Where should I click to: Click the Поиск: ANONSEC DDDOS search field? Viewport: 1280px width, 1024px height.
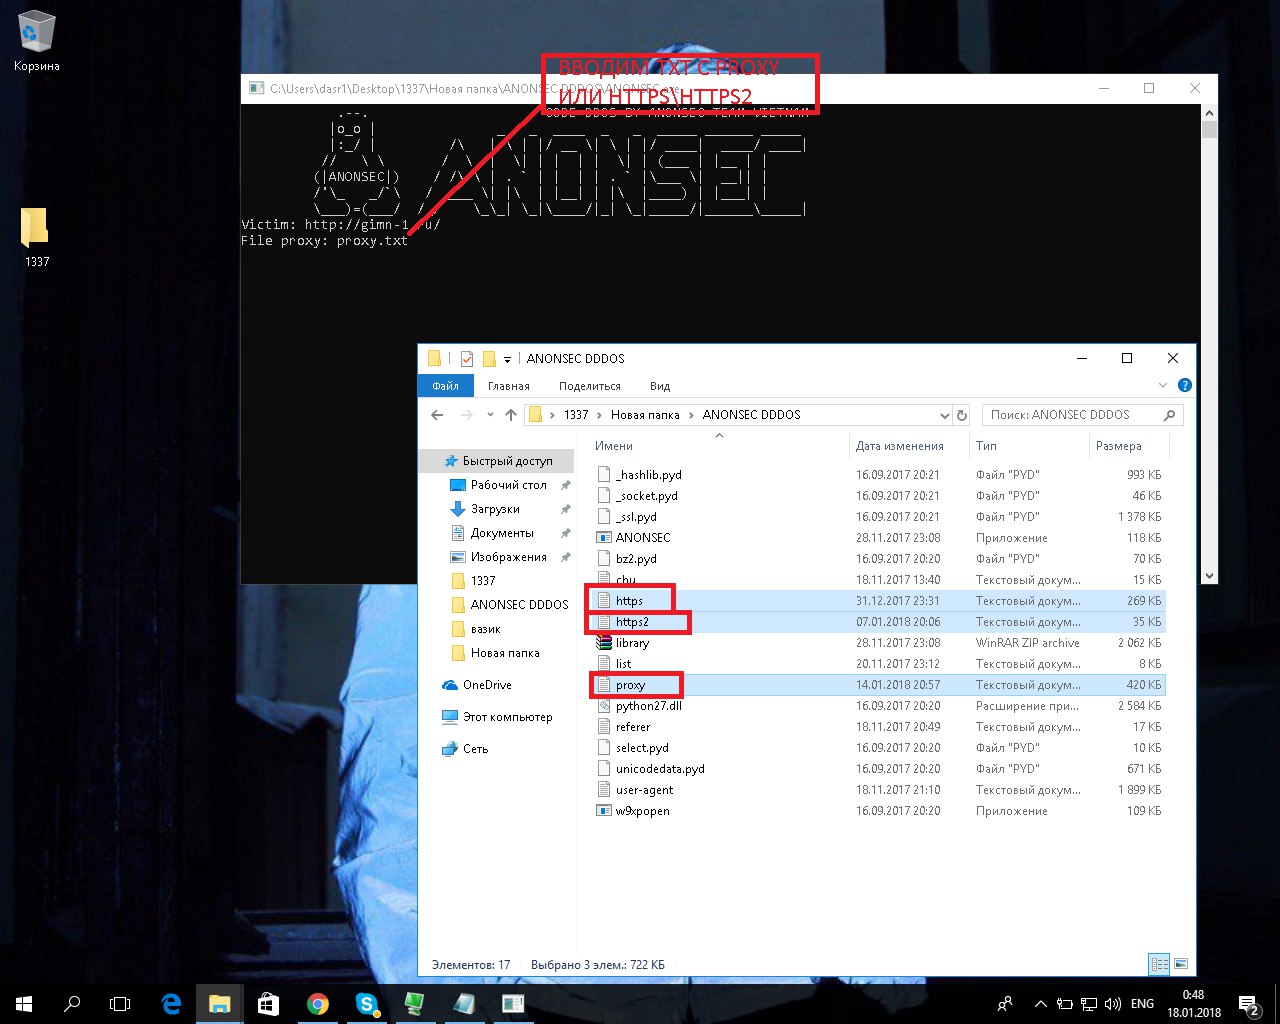tap(1082, 414)
